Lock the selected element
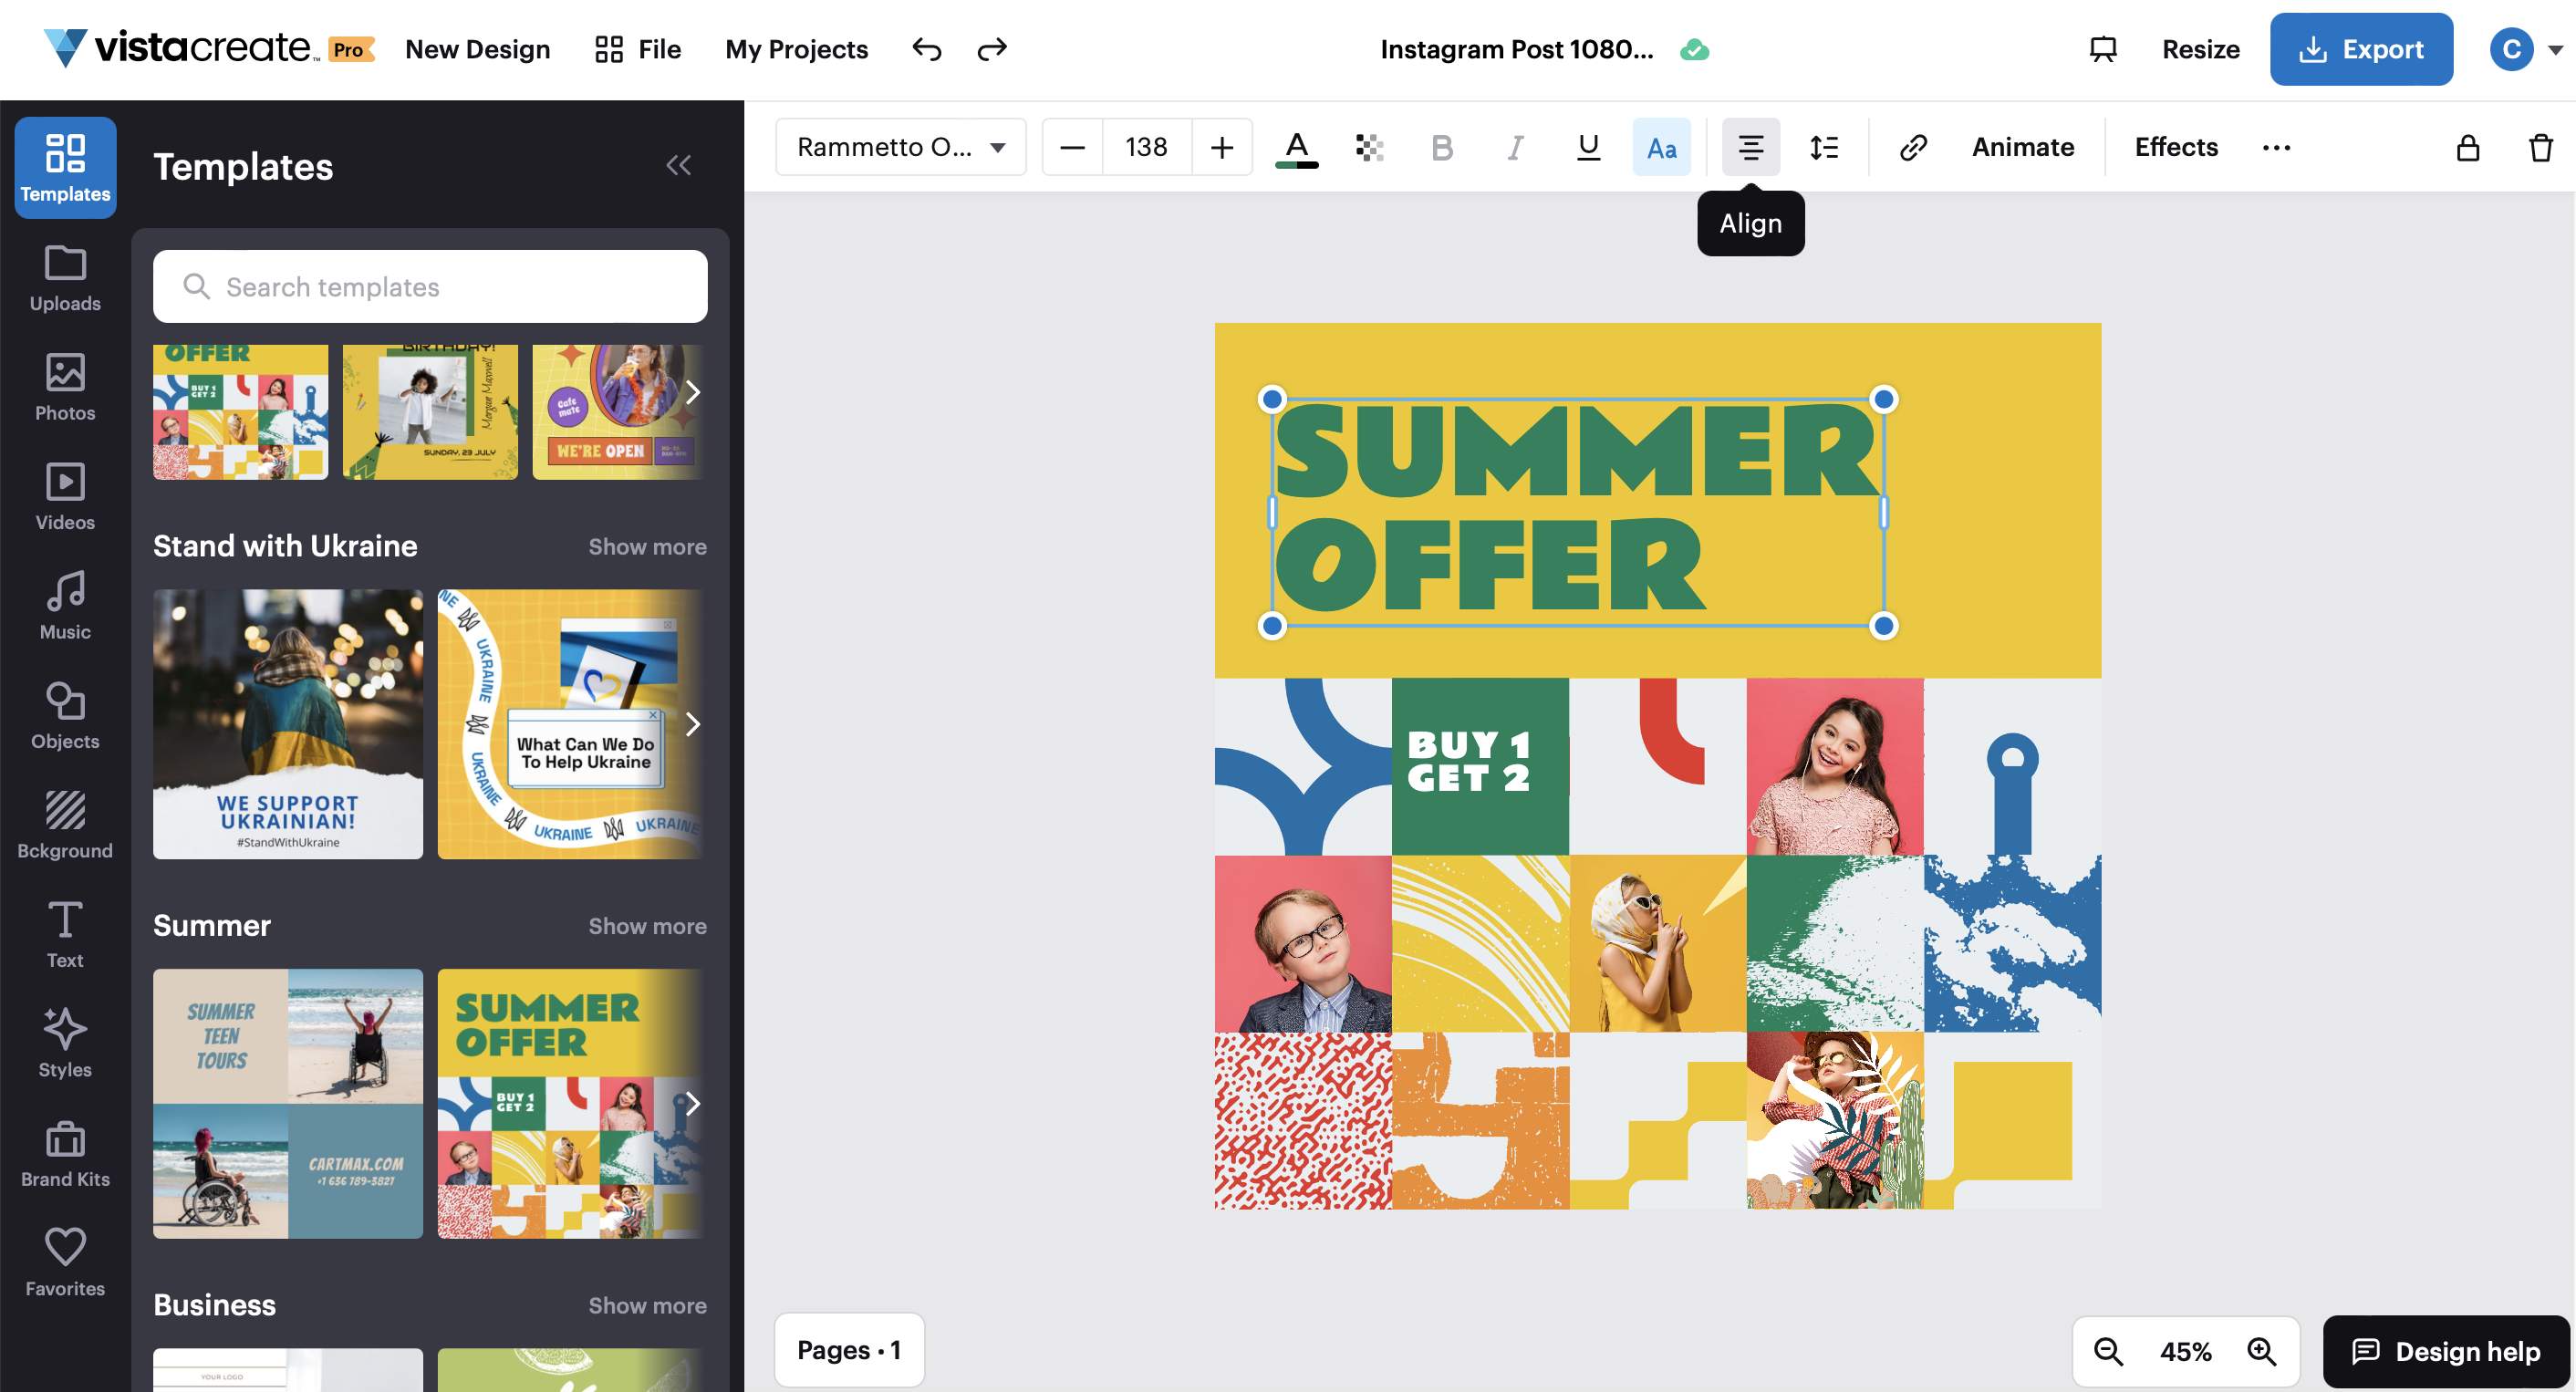The image size is (2576, 1392). [x=2467, y=148]
